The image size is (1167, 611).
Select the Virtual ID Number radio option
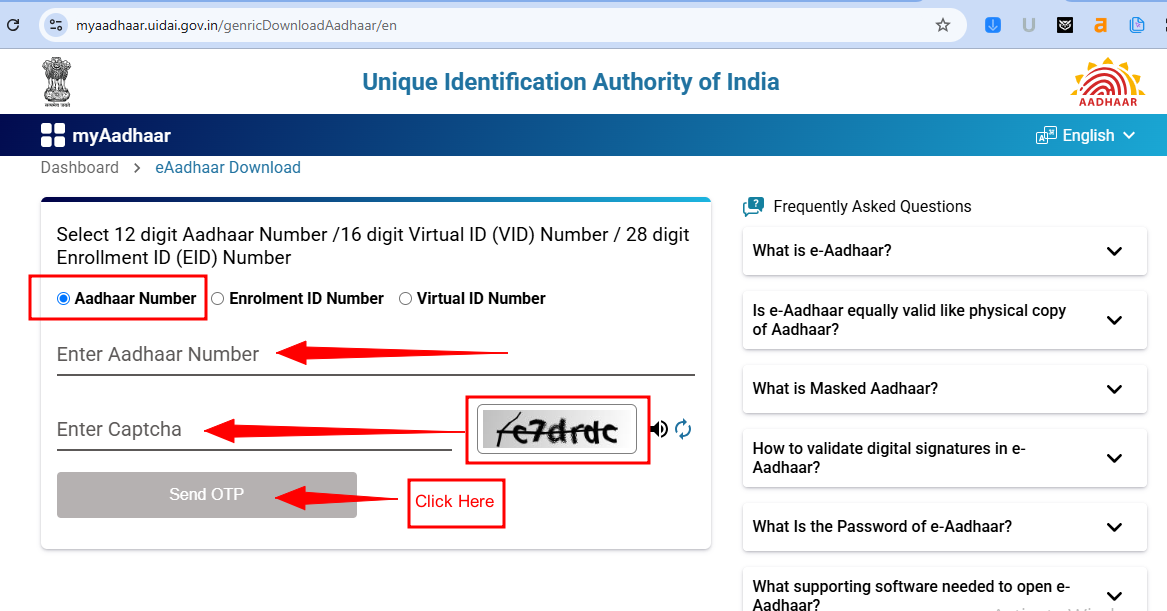click(x=405, y=298)
